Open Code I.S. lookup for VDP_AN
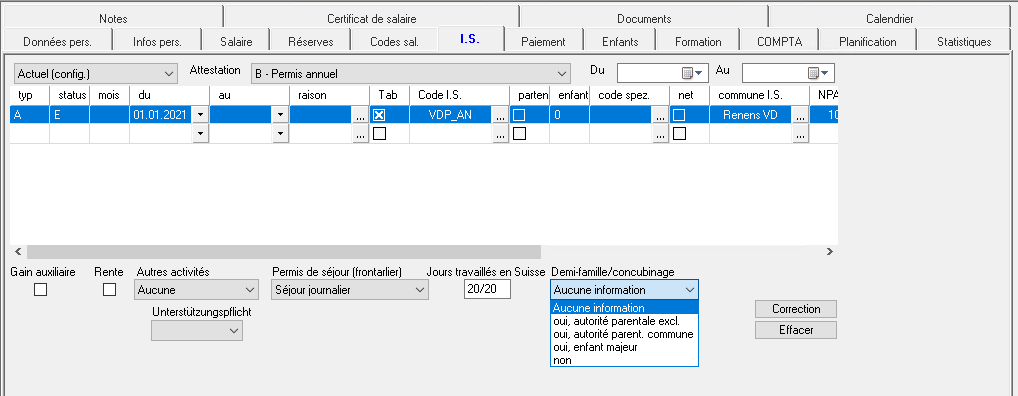This screenshot has width=1018, height=396. pyautogui.click(x=500, y=115)
